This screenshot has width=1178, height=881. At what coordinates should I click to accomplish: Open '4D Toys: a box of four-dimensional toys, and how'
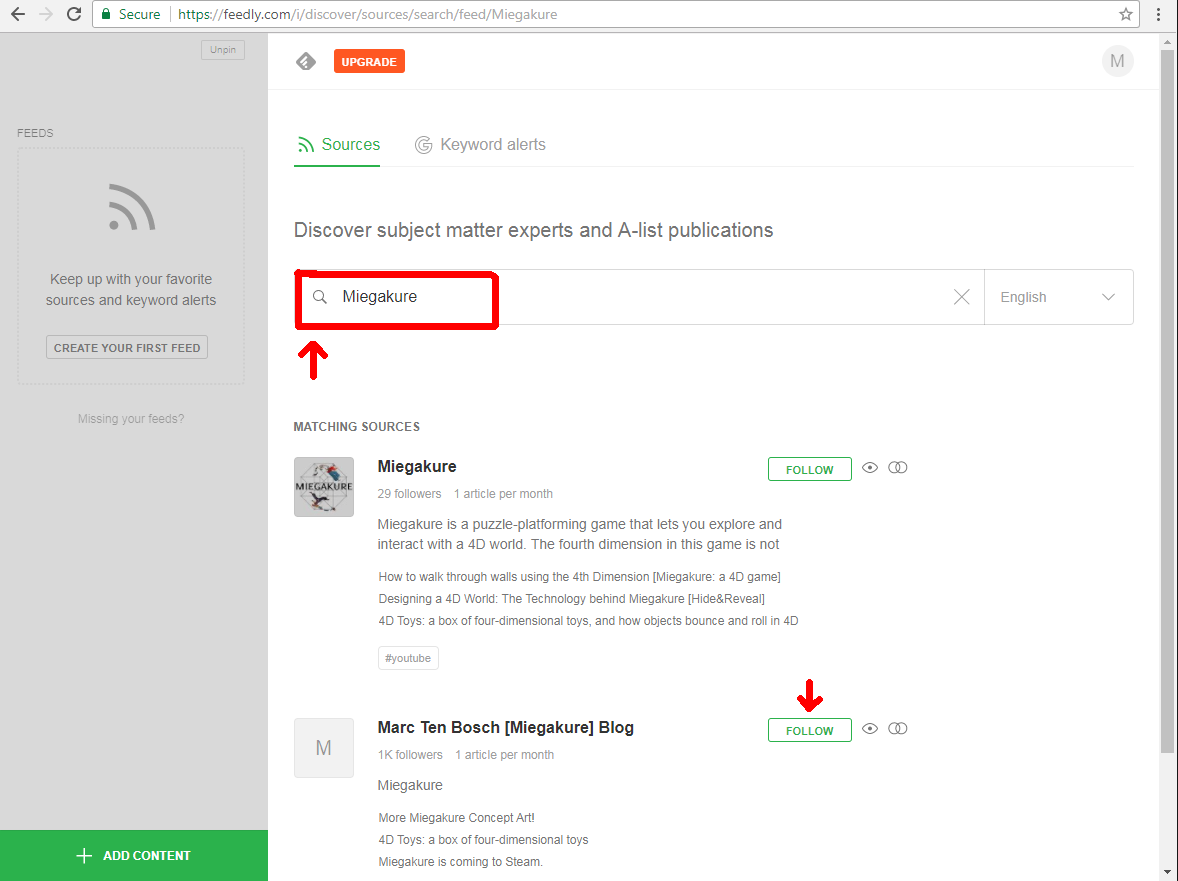click(588, 620)
